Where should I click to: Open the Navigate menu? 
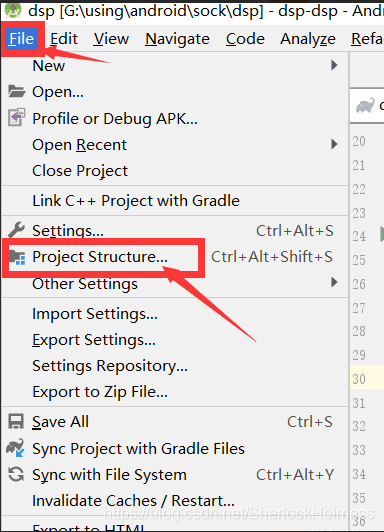click(177, 39)
